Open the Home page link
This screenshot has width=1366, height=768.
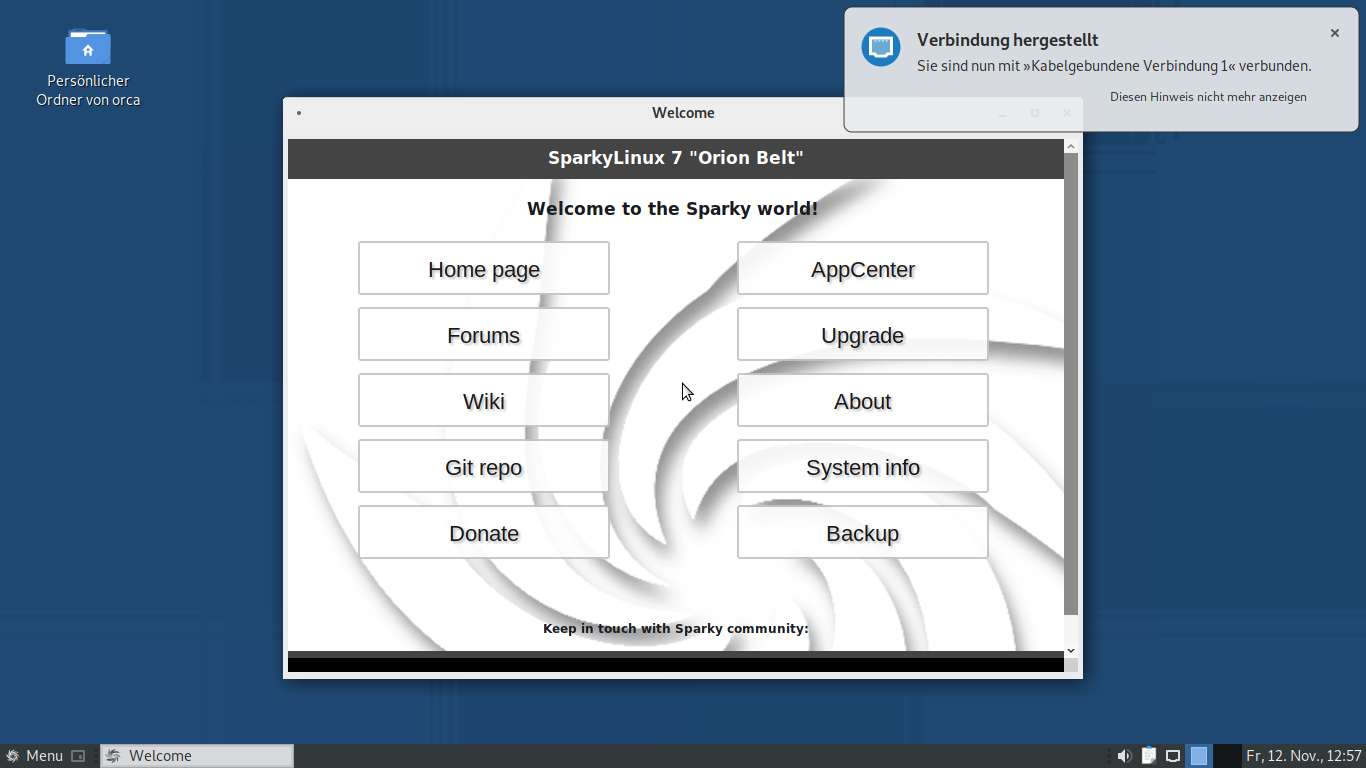484,268
